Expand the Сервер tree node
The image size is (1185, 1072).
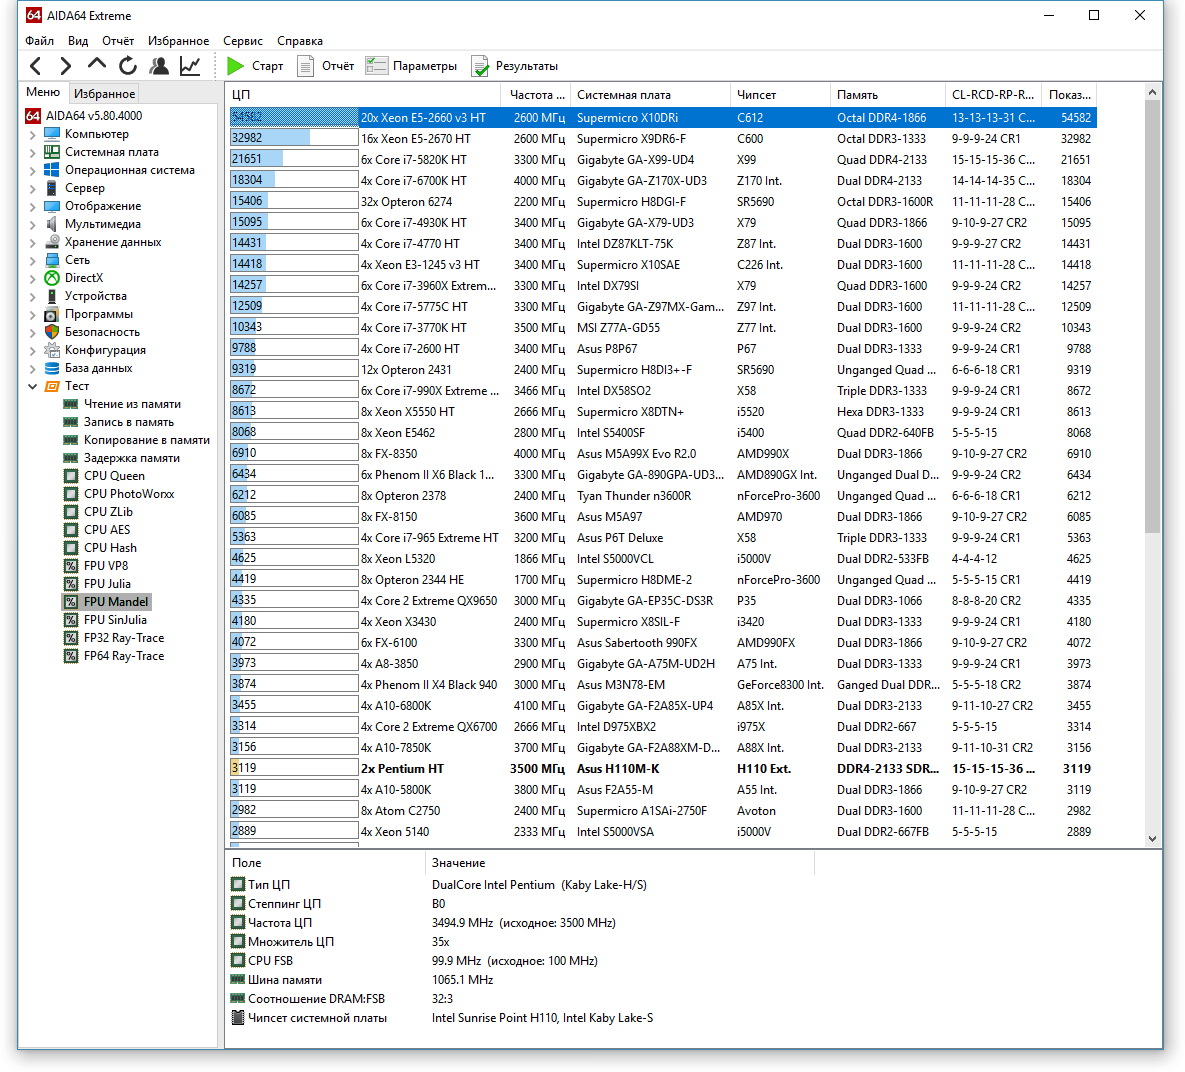coord(32,189)
